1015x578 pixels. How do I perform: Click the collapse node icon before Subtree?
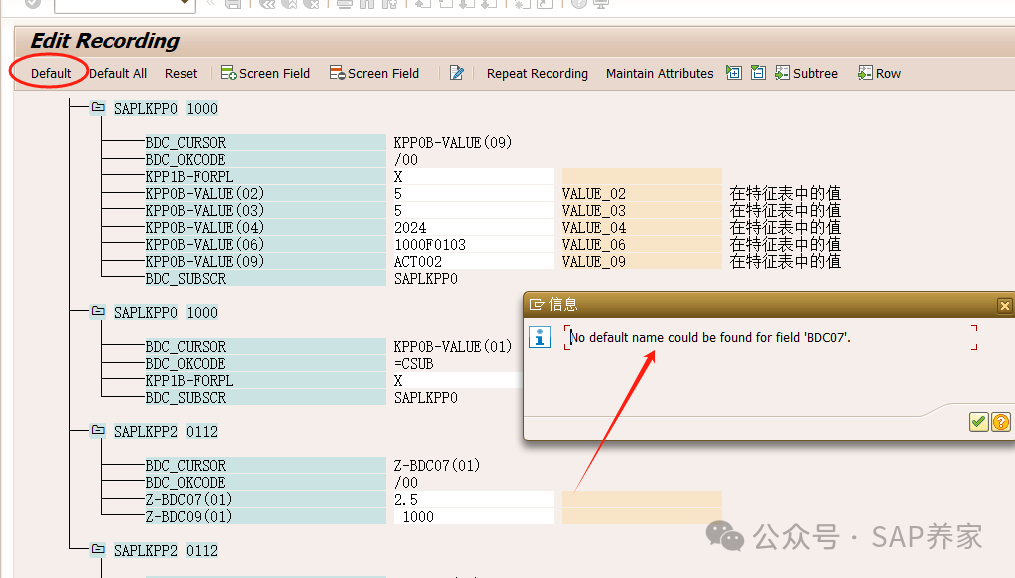point(758,72)
